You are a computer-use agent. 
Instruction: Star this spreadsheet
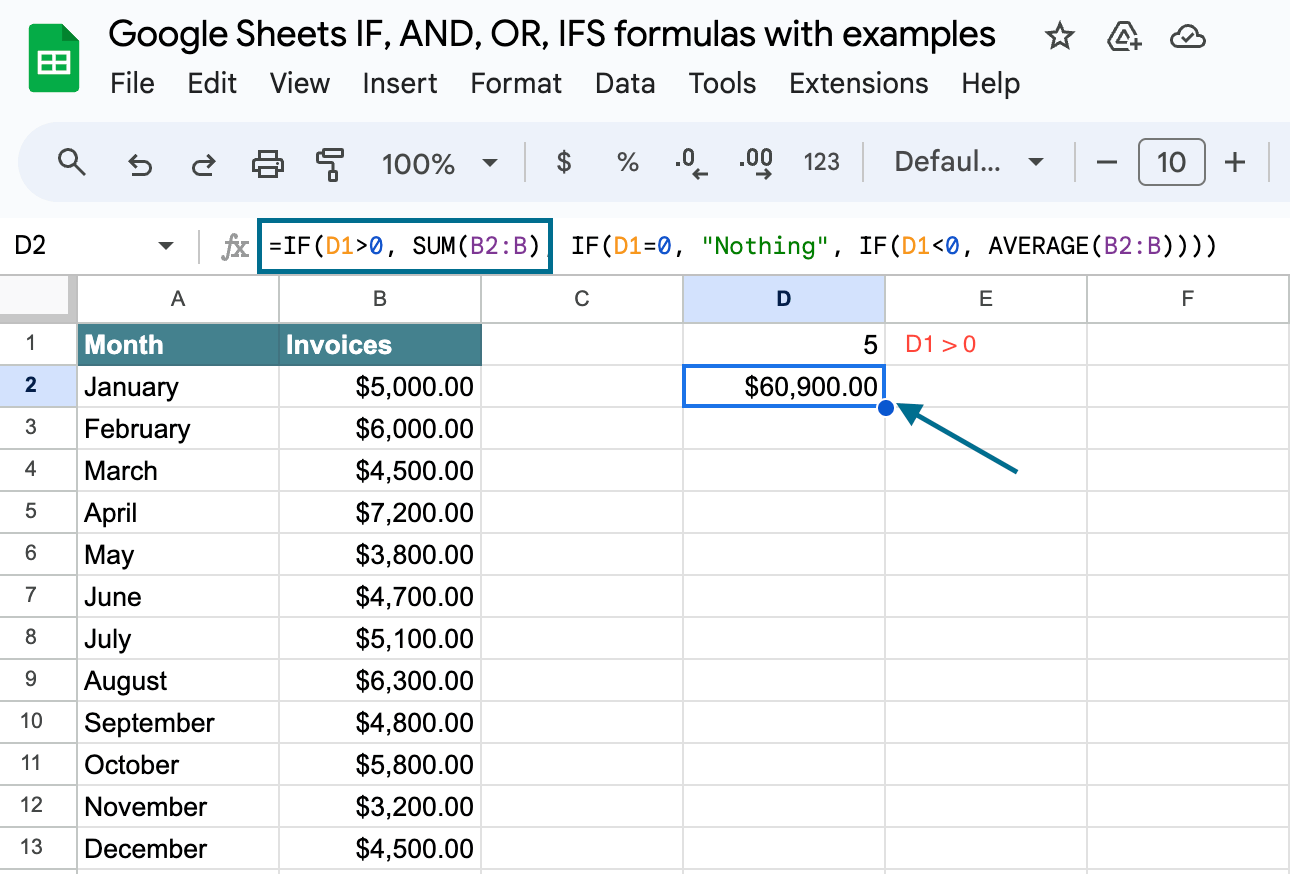coord(1059,38)
